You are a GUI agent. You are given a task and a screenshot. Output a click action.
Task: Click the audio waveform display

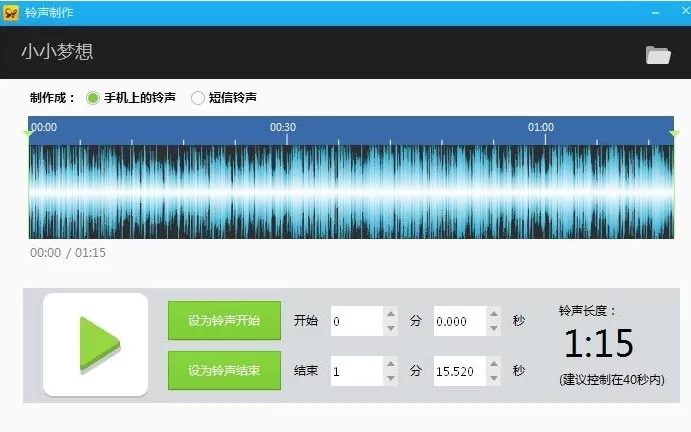[351, 192]
